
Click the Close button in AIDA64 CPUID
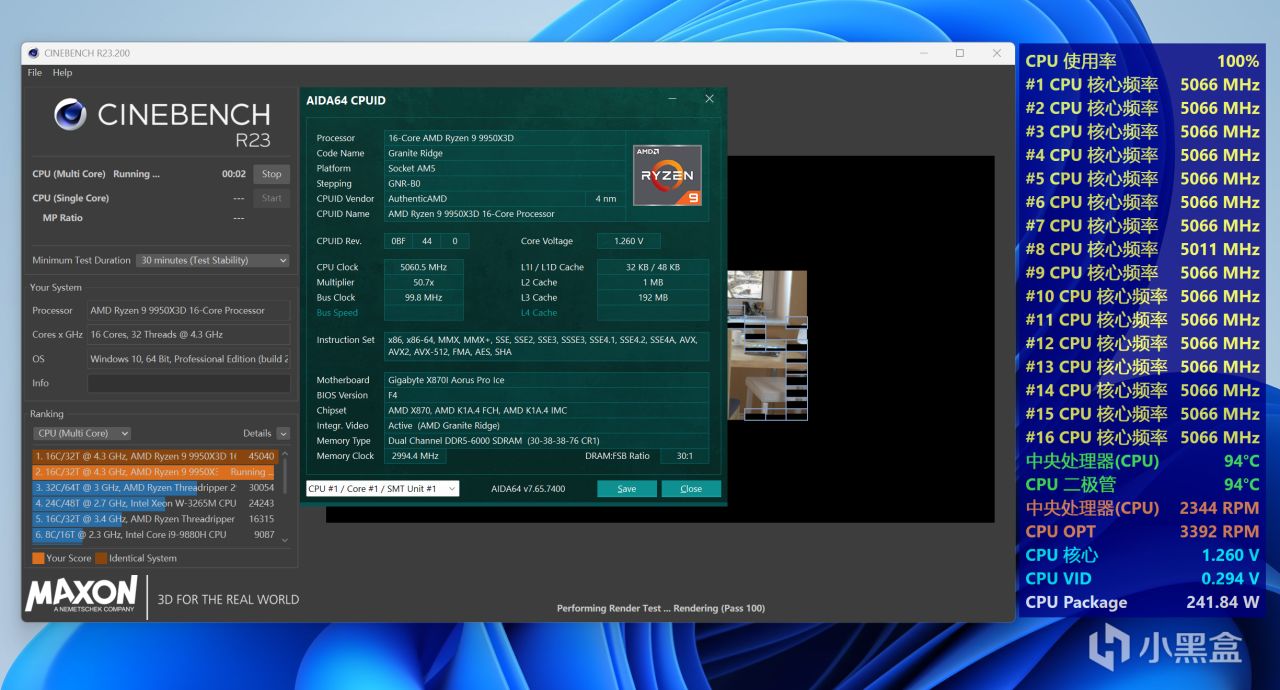click(691, 489)
